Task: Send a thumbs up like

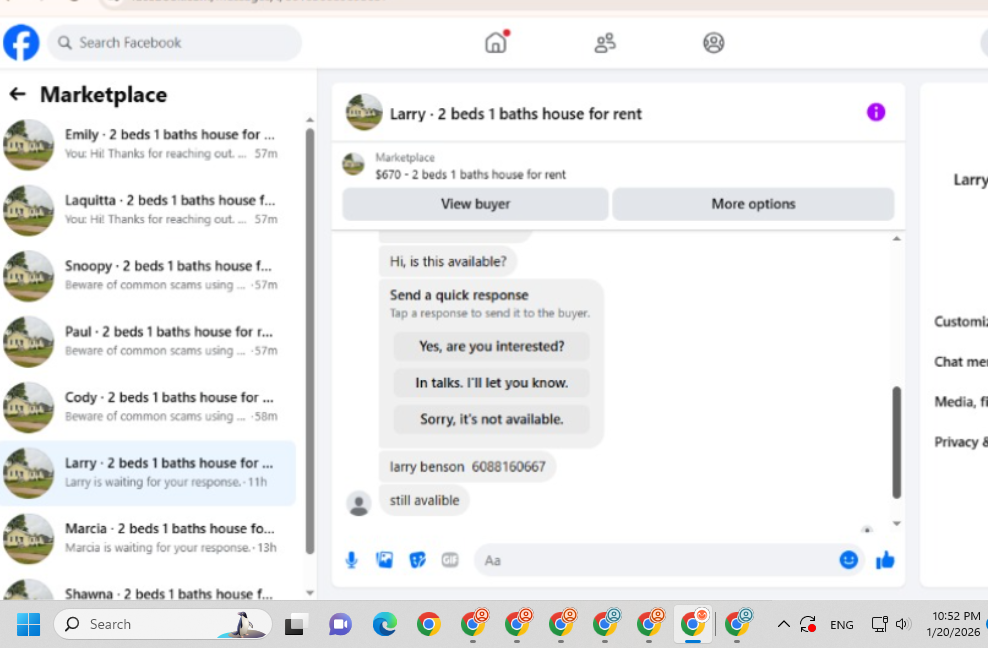Action: click(x=885, y=560)
